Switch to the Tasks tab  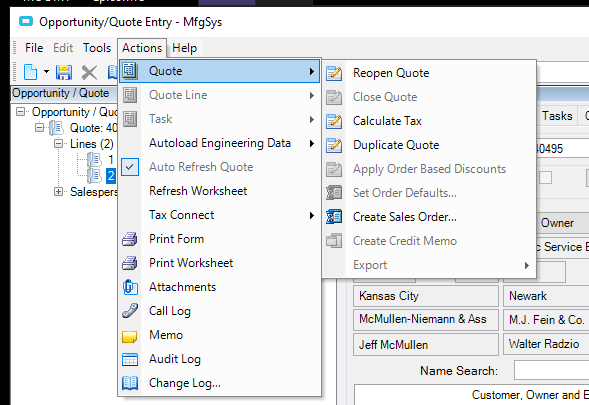(x=557, y=116)
